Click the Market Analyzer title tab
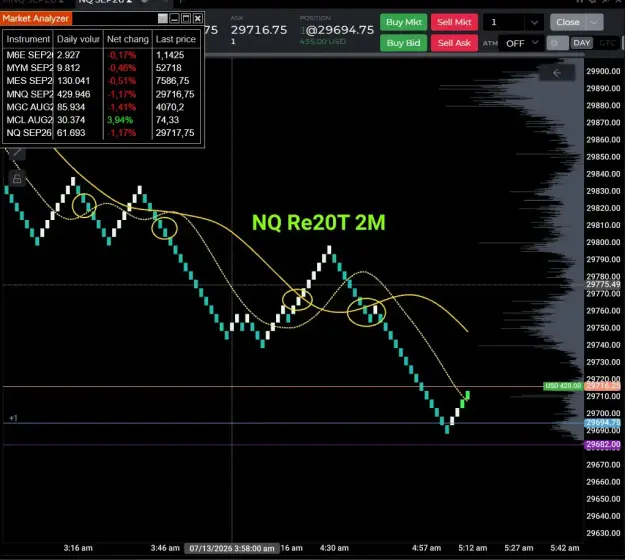The height and width of the screenshot is (560, 625). tap(35, 18)
